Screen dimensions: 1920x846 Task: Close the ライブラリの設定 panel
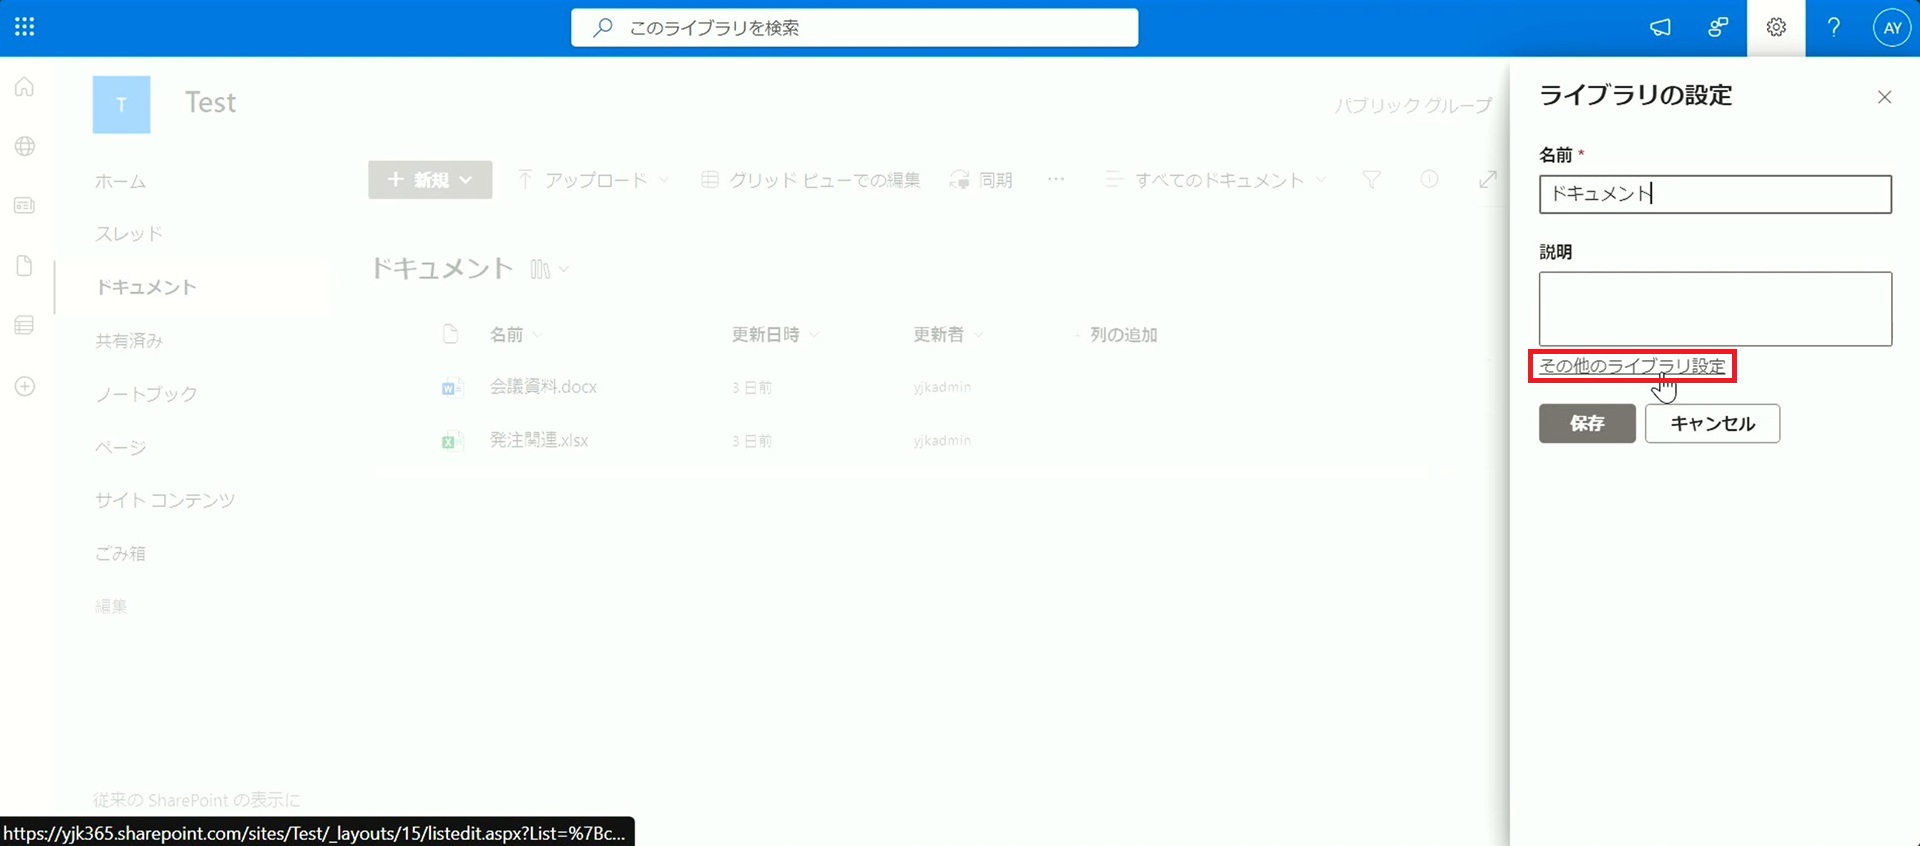click(1884, 97)
